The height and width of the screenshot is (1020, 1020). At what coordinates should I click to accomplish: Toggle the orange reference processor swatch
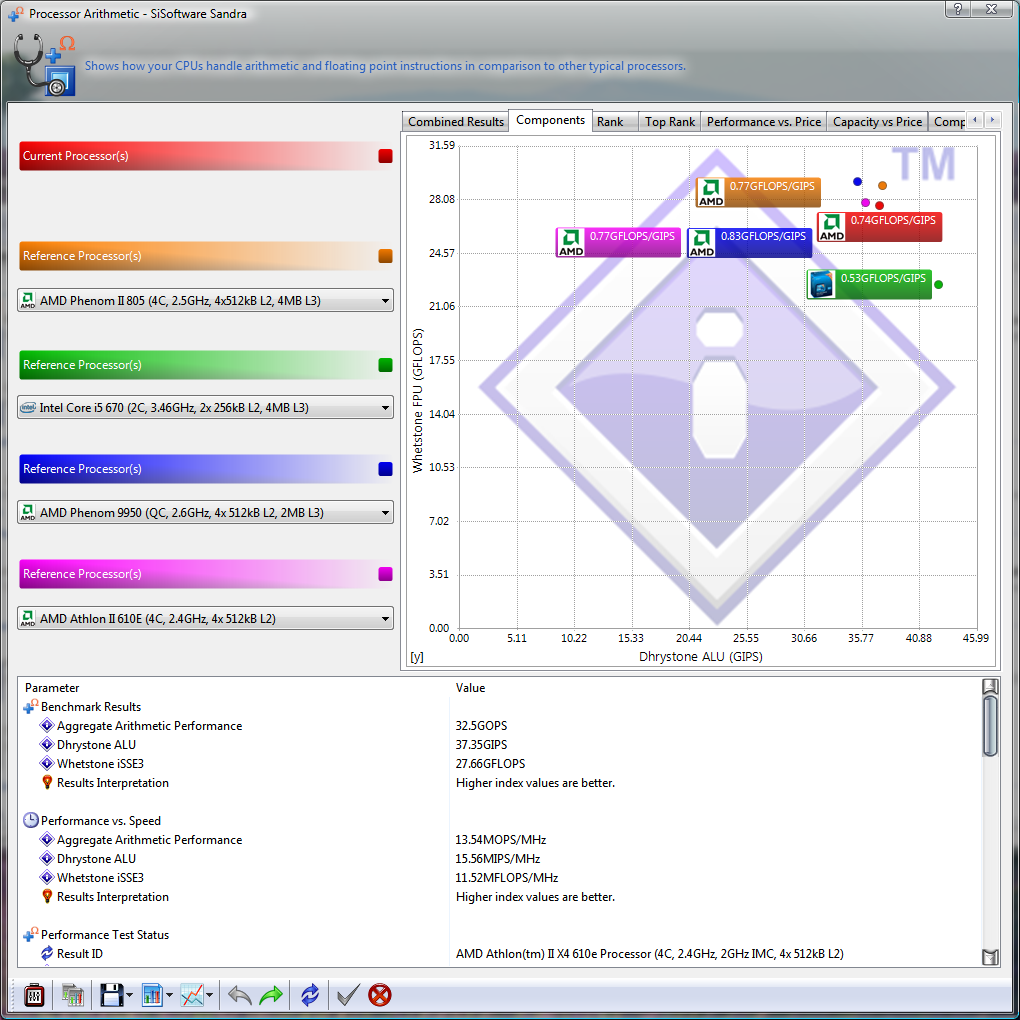386,256
